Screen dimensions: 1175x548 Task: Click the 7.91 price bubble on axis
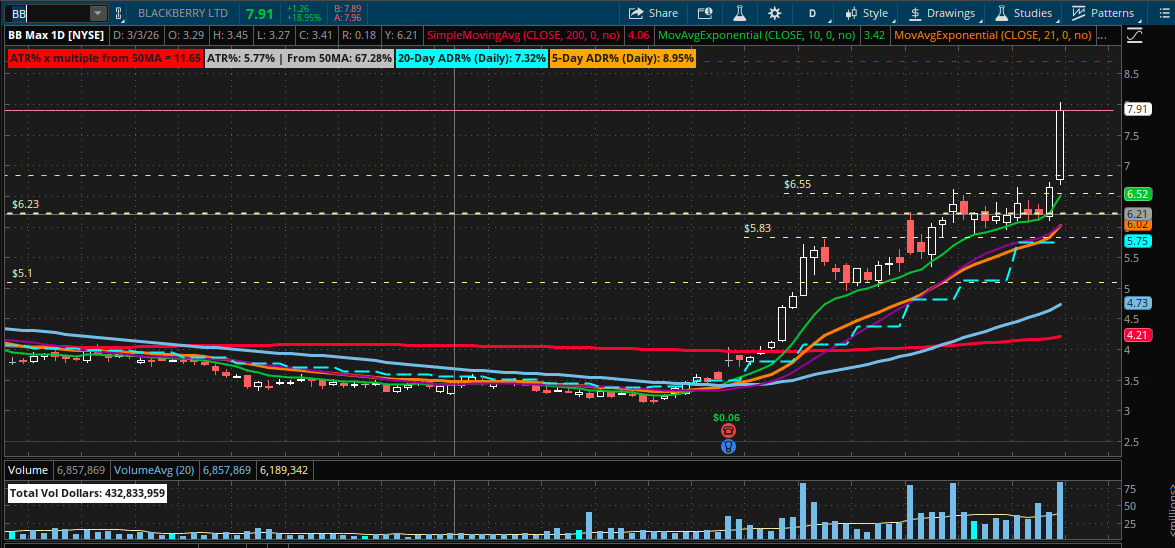coord(1138,109)
